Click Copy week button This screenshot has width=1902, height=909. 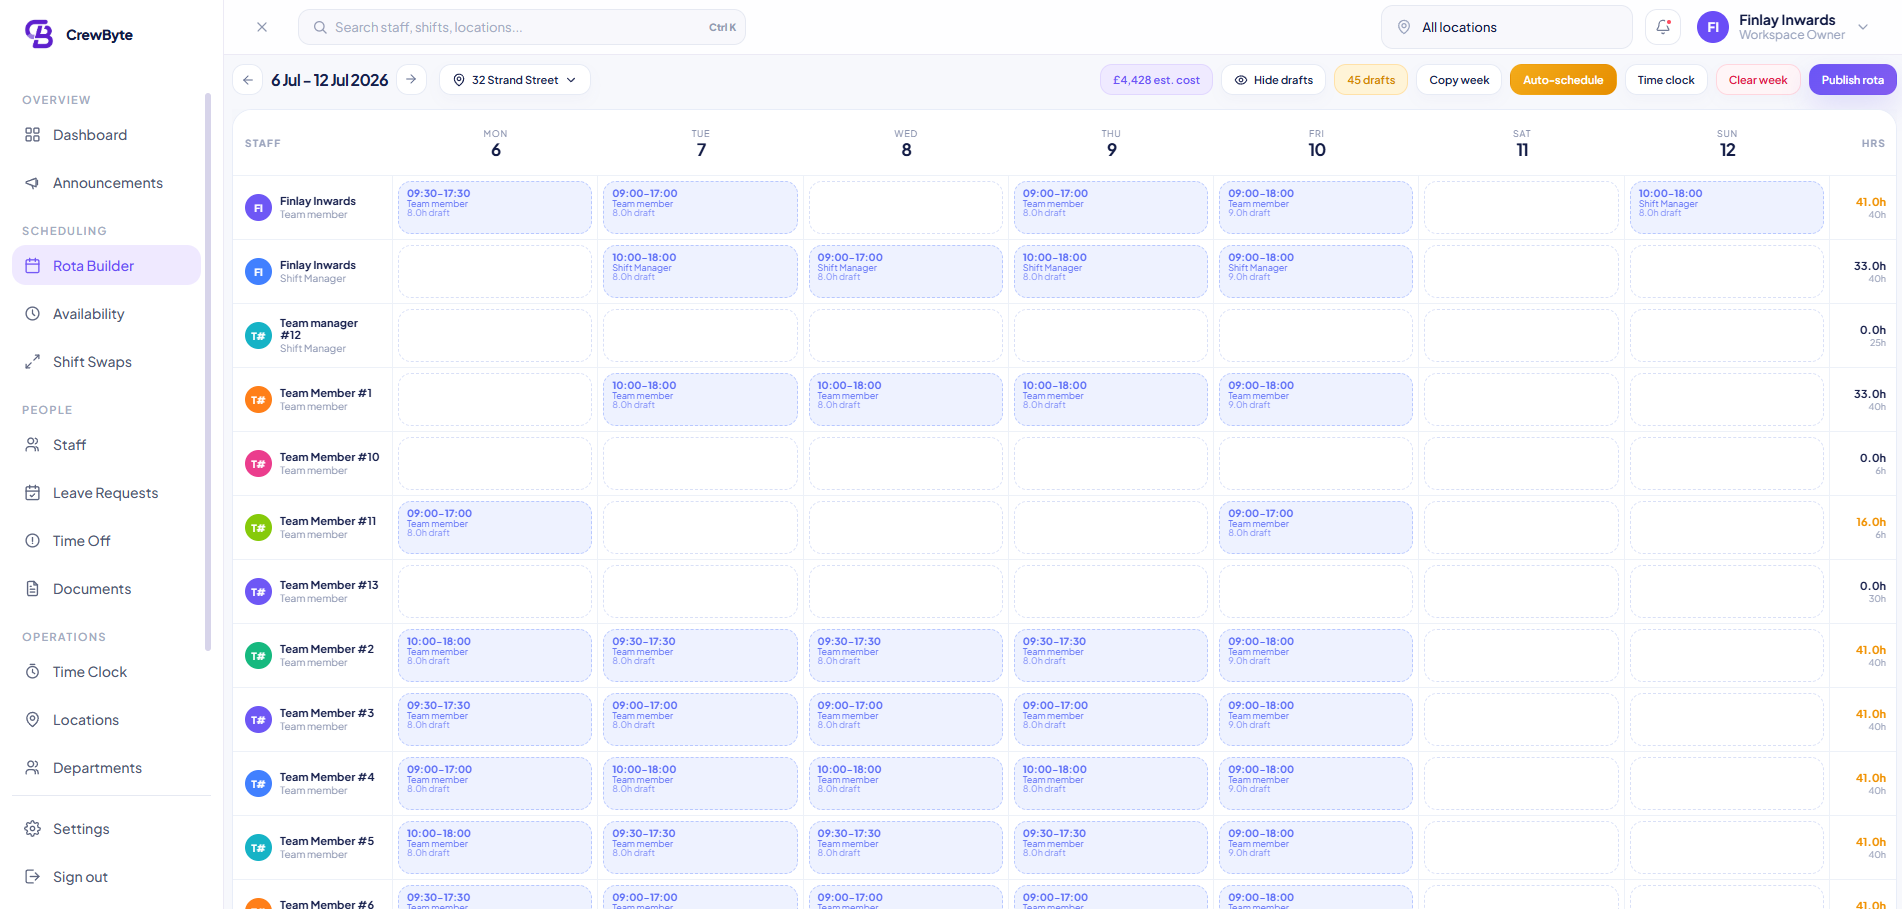1459,80
